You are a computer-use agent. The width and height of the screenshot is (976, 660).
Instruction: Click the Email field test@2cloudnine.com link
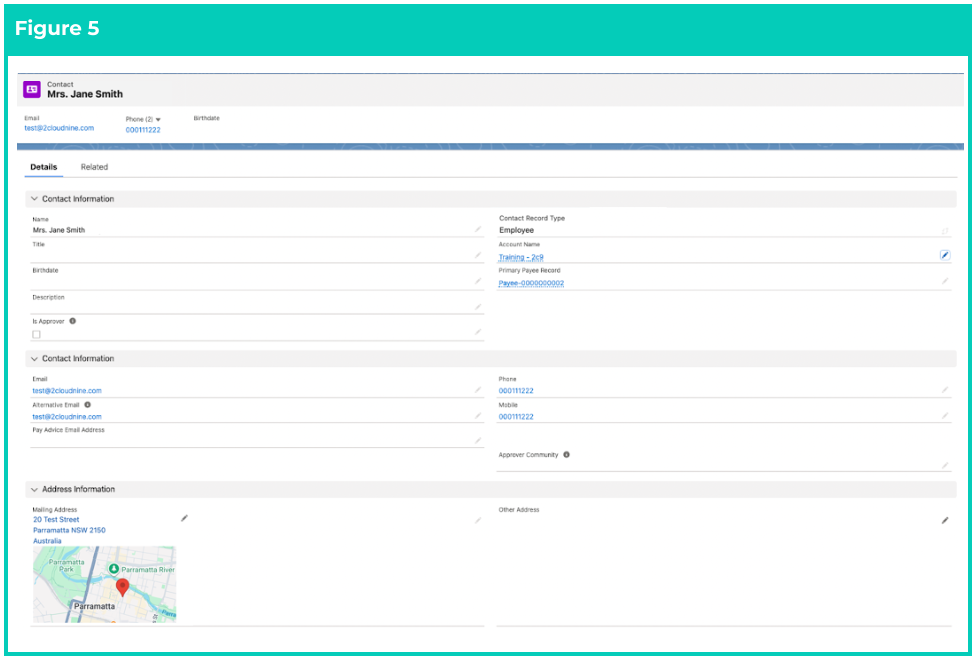tap(67, 391)
